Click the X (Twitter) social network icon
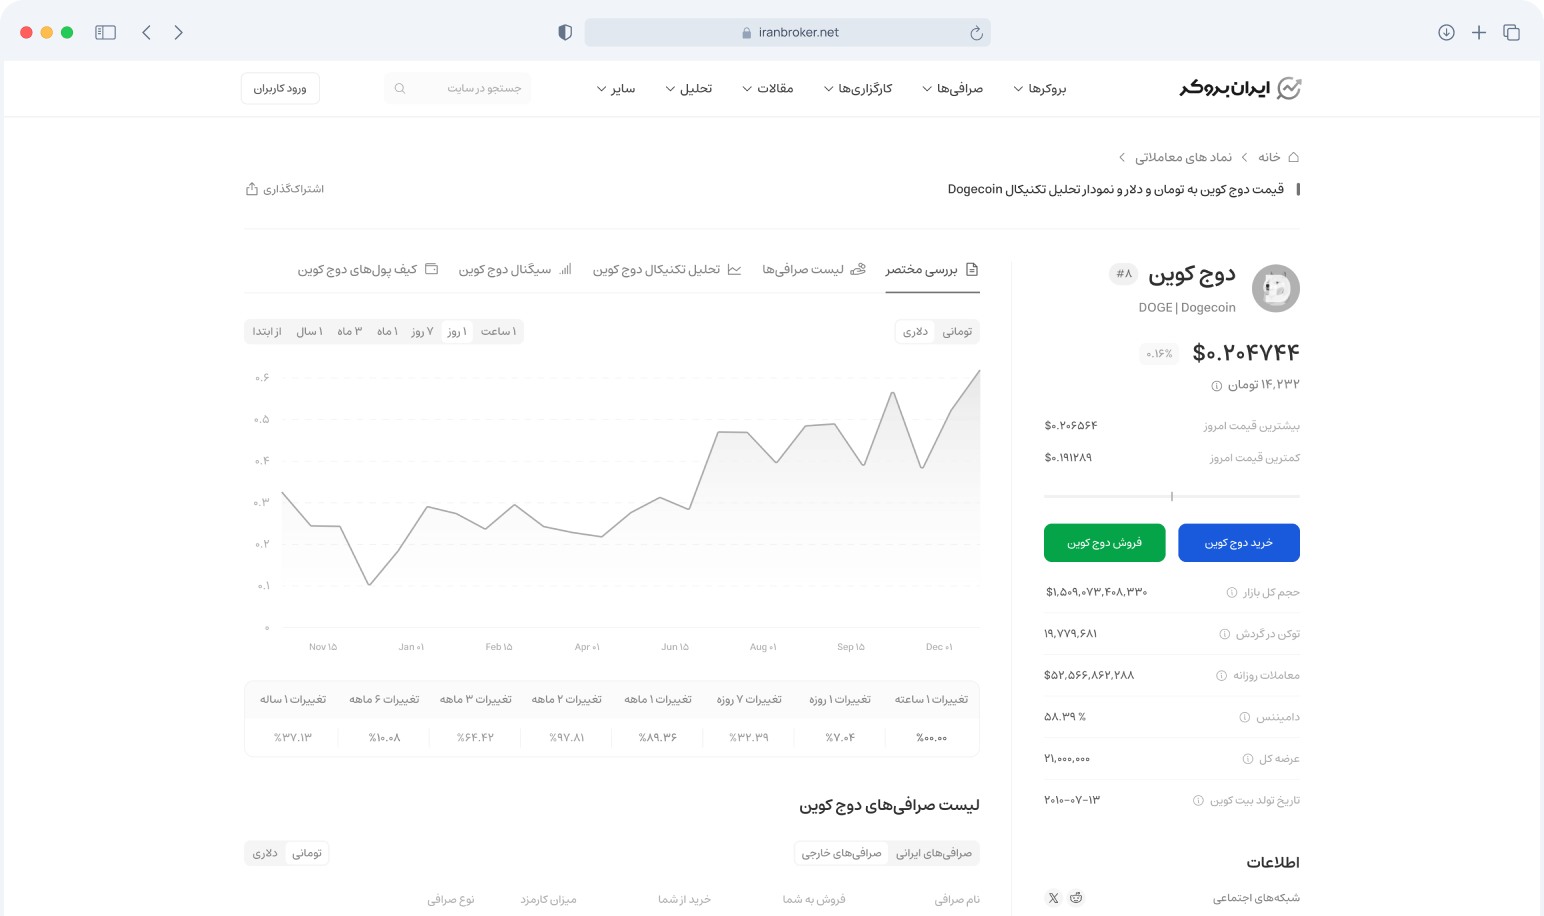This screenshot has height=916, width=1544. click(x=1053, y=898)
